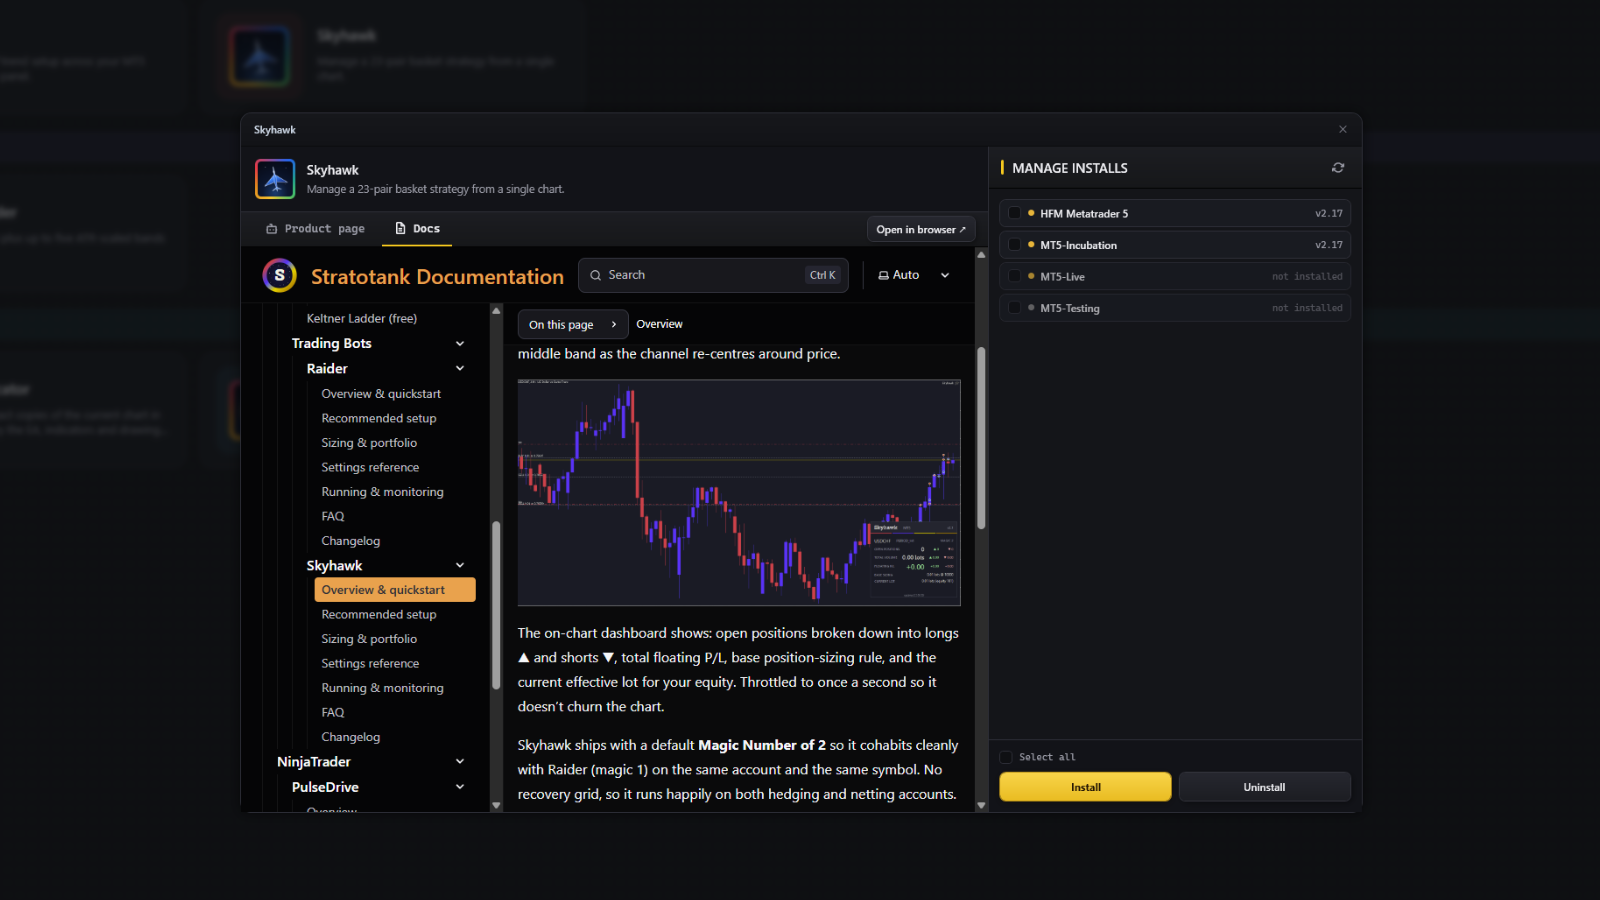Open docs in browser

click(x=921, y=229)
